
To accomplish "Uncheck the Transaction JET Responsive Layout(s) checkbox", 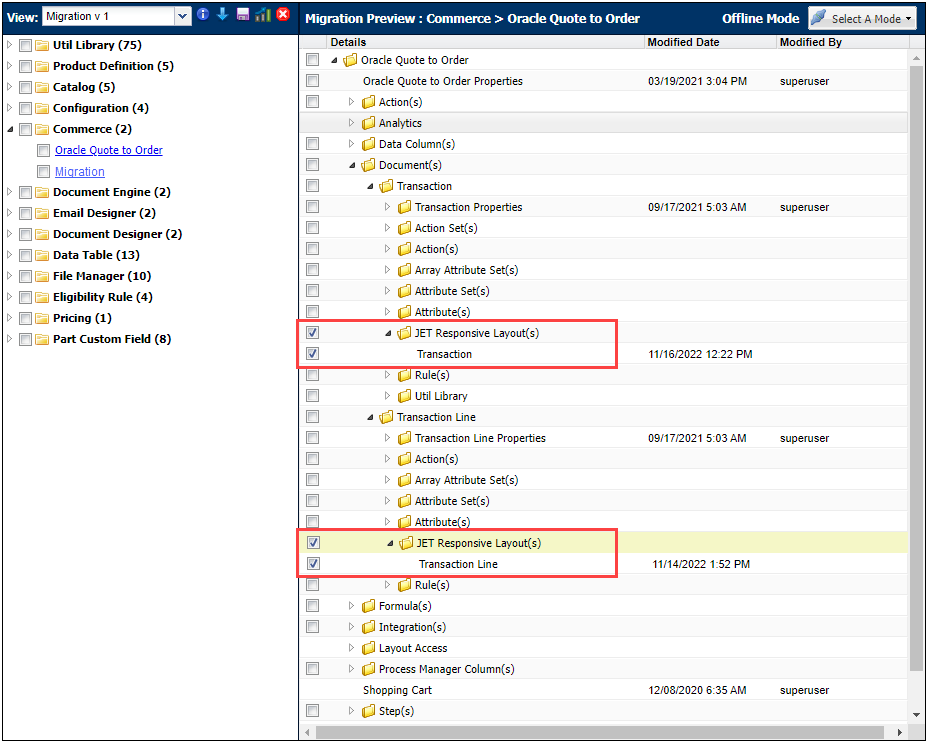I will click(x=312, y=332).
